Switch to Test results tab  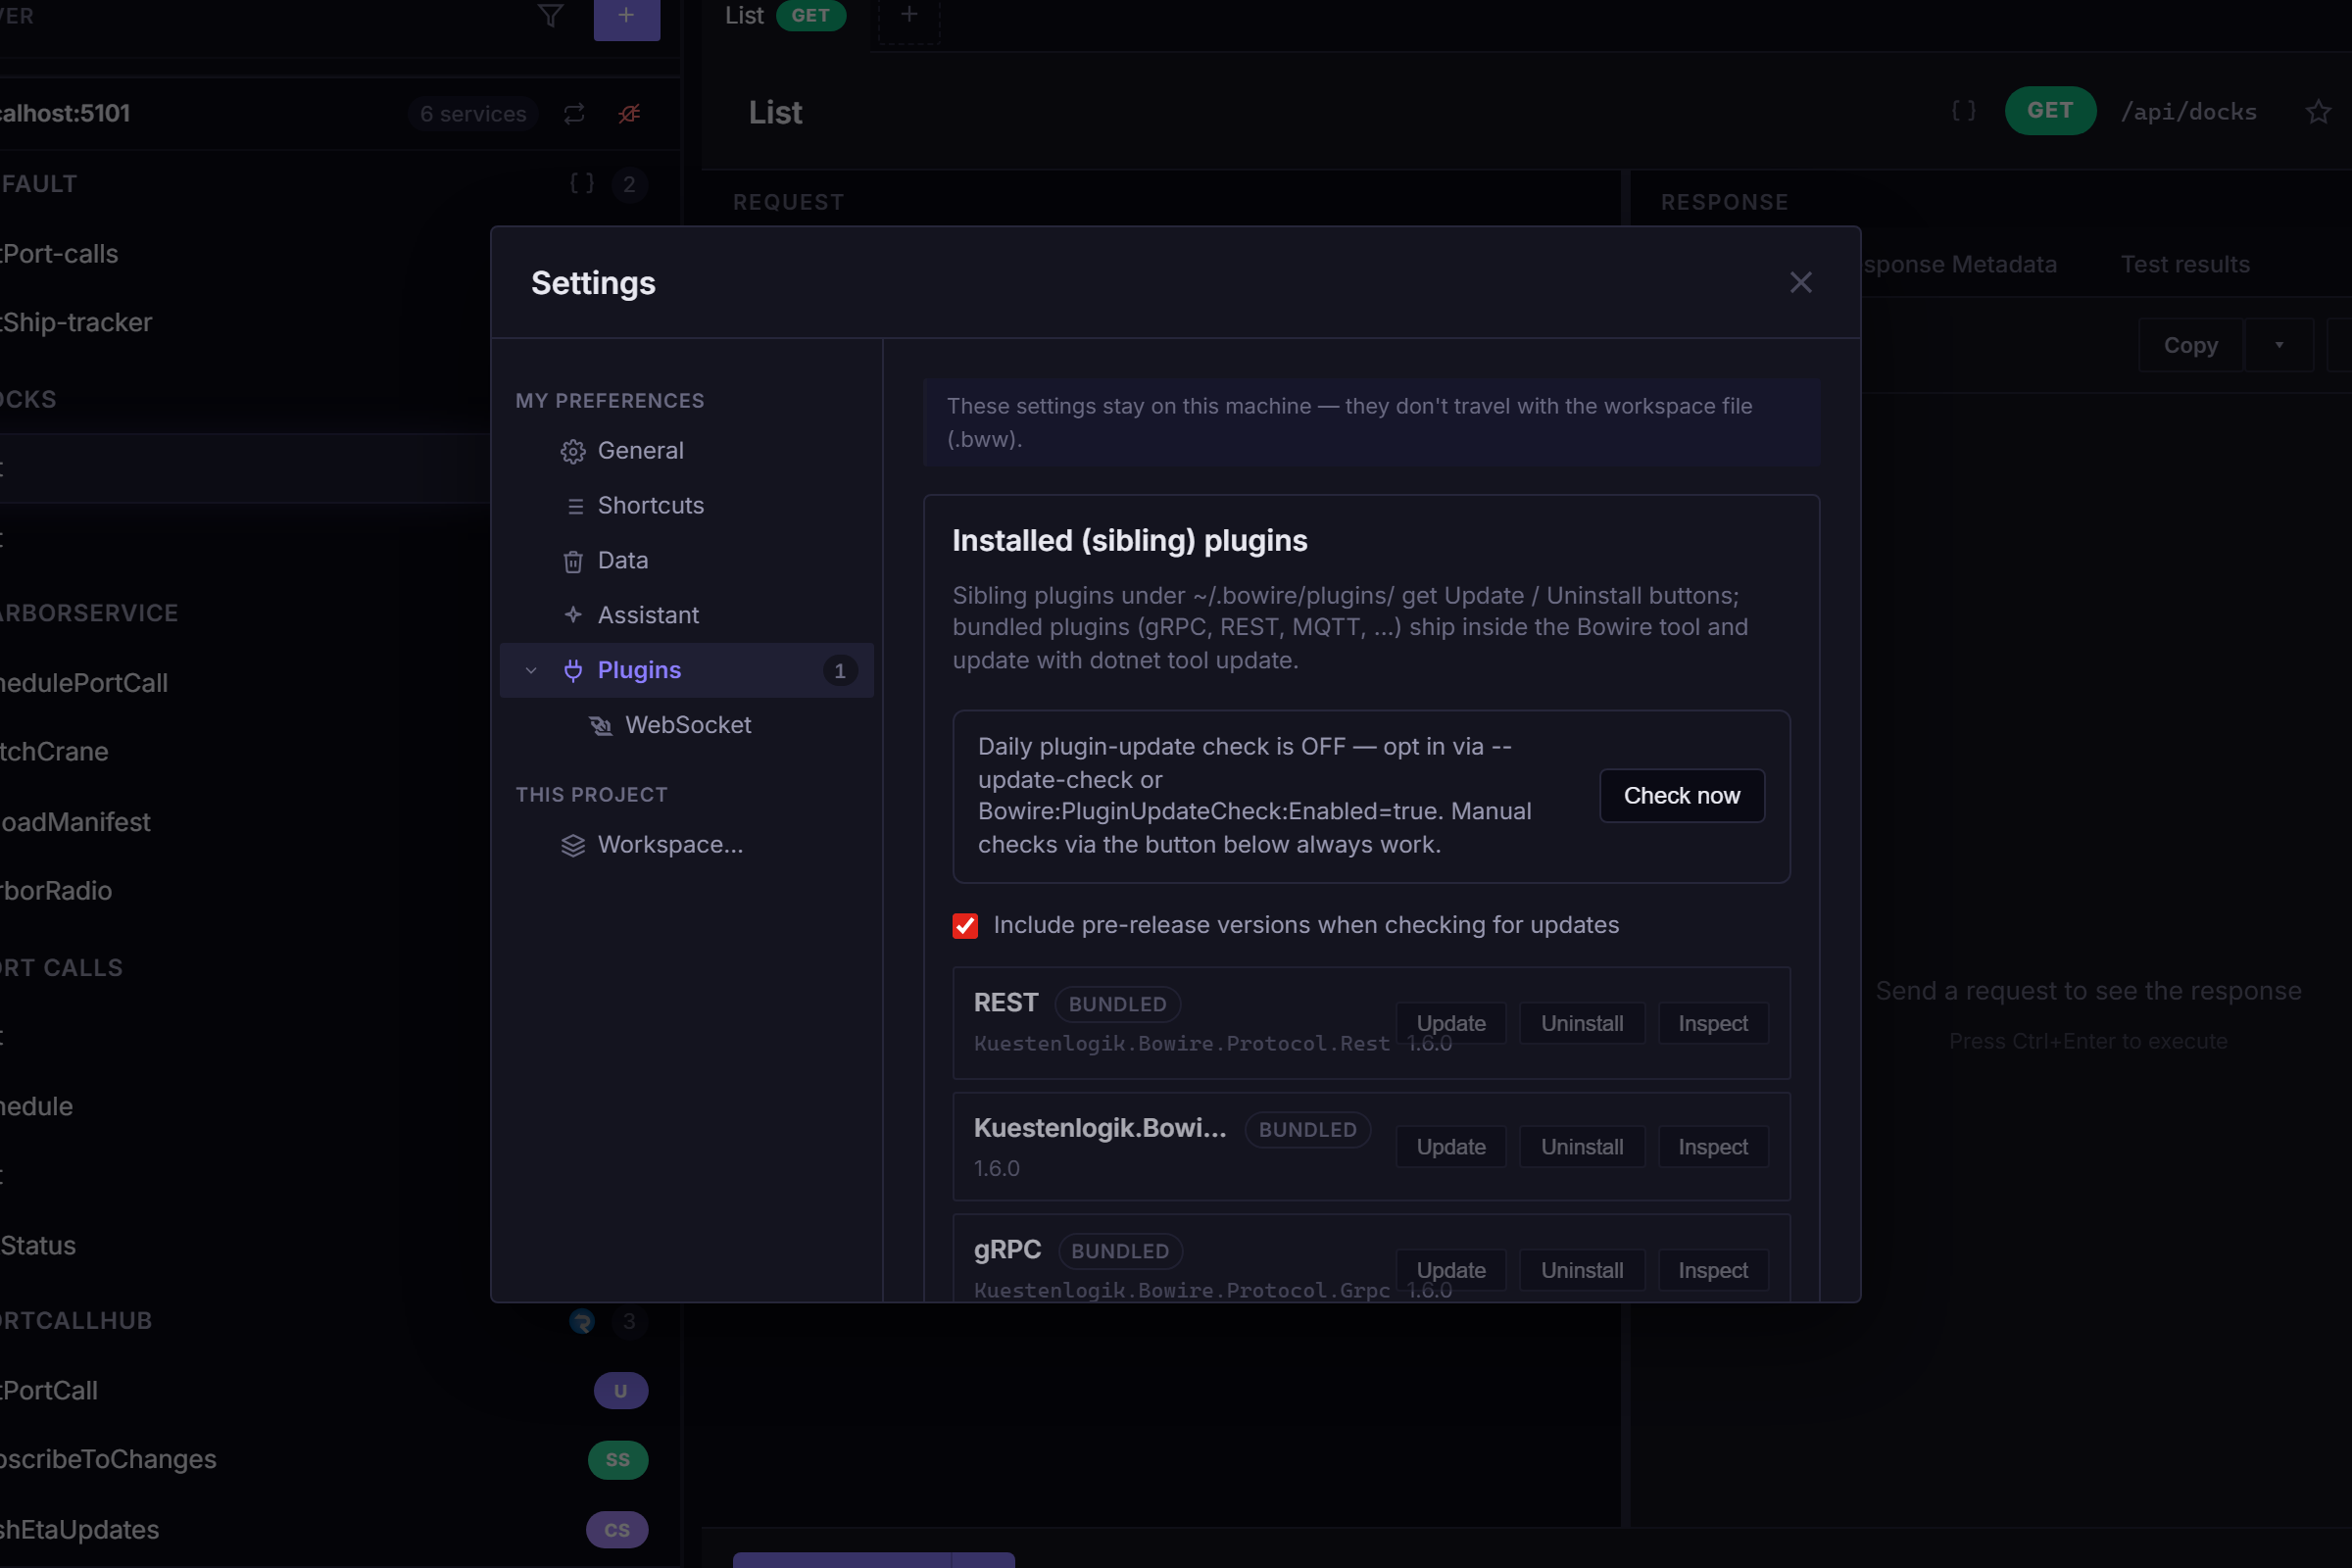coord(2185,265)
